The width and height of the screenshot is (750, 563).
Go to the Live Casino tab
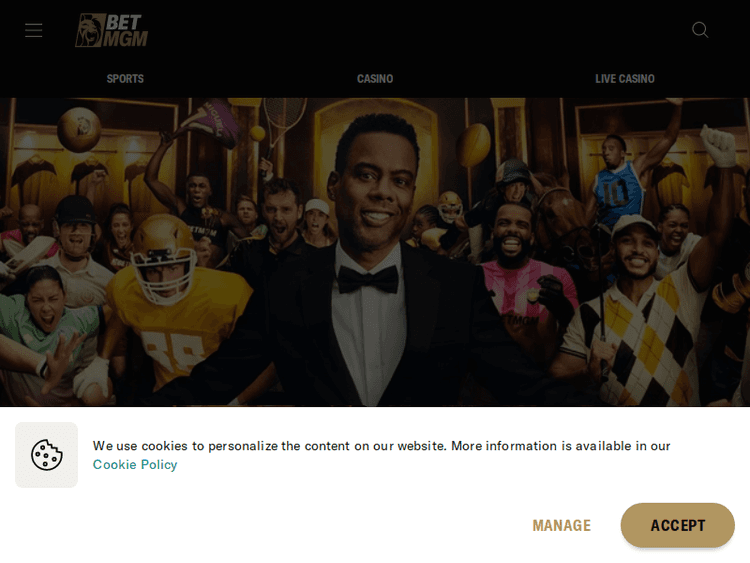click(625, 79)
